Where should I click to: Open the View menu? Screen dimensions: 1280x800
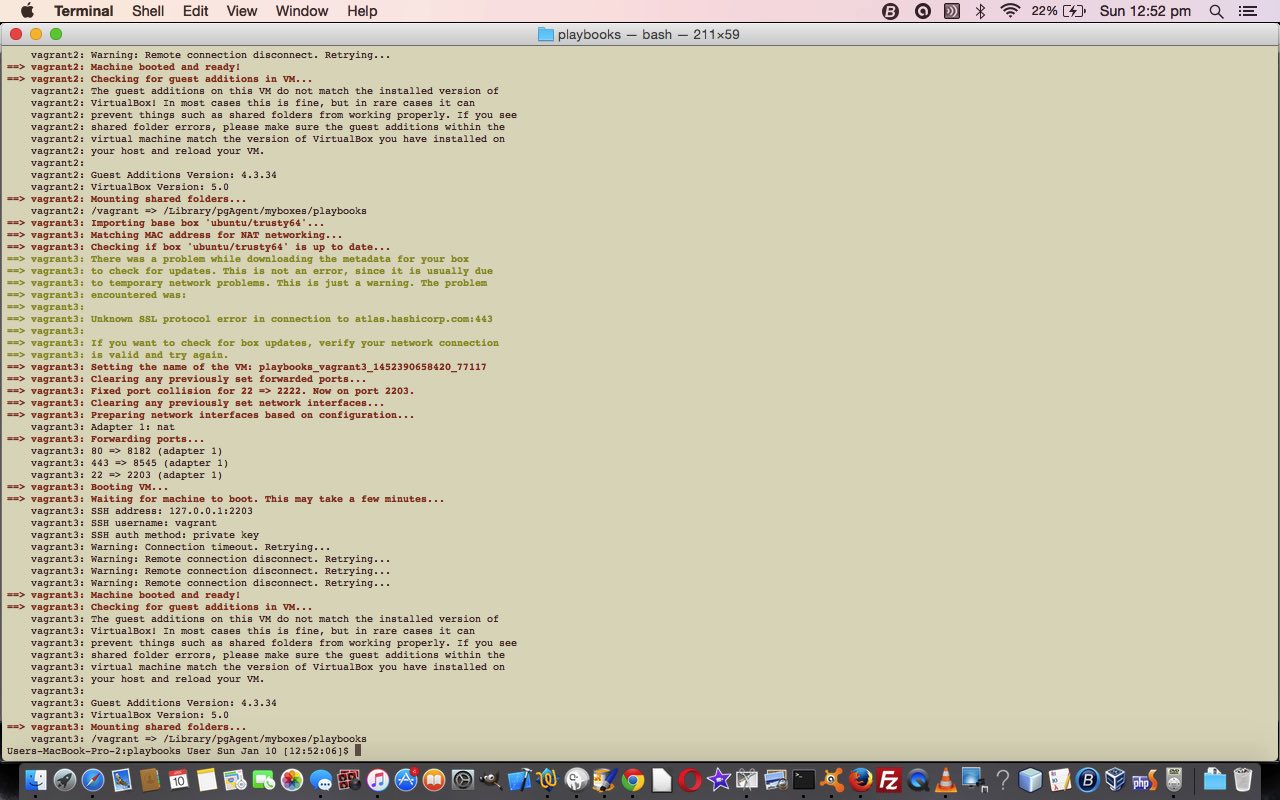[242, 11]
